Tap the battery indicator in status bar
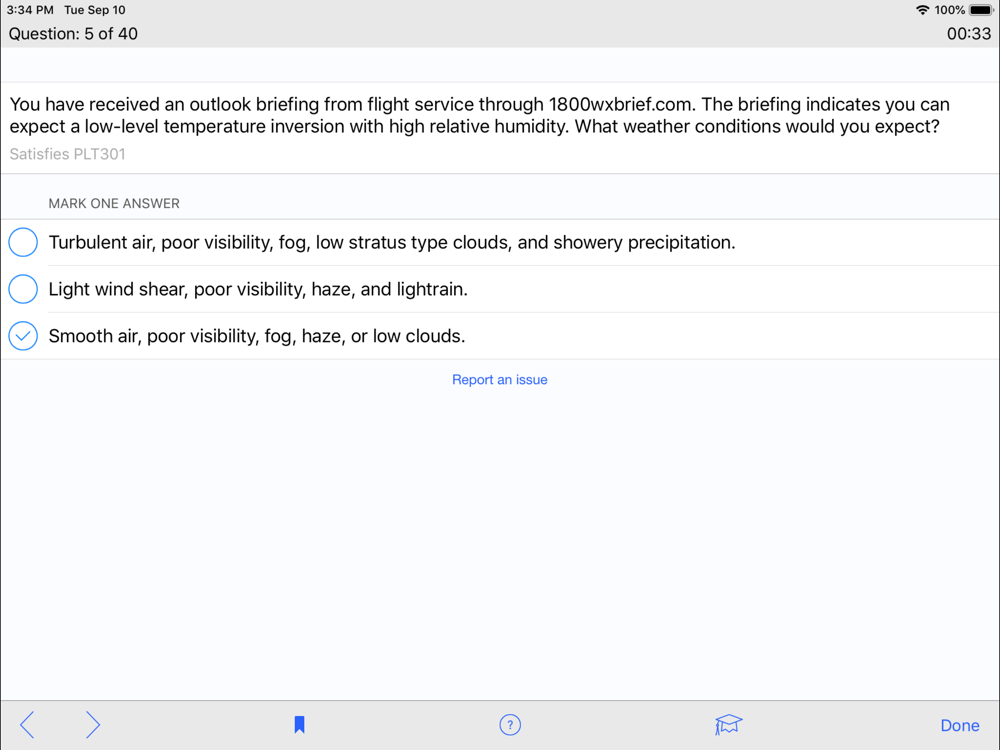 pyautogui.click(x=982, y=10)
